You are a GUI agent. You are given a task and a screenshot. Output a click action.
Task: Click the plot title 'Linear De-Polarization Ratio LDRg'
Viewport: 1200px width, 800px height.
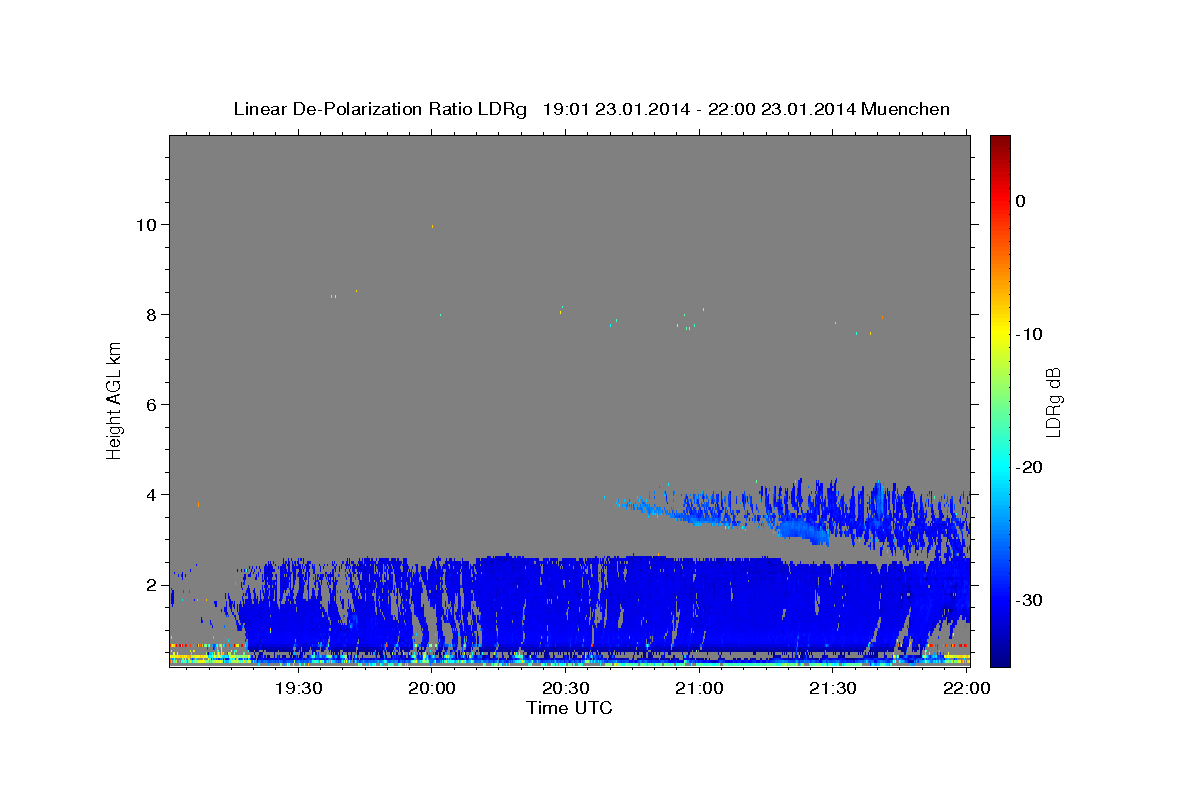point(380,109)
